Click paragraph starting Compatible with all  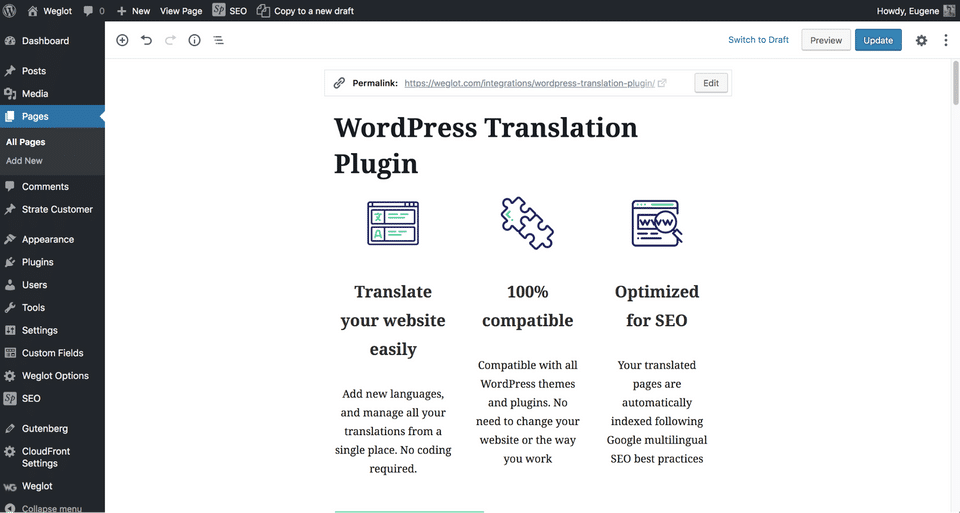click(x=528, y=411)
